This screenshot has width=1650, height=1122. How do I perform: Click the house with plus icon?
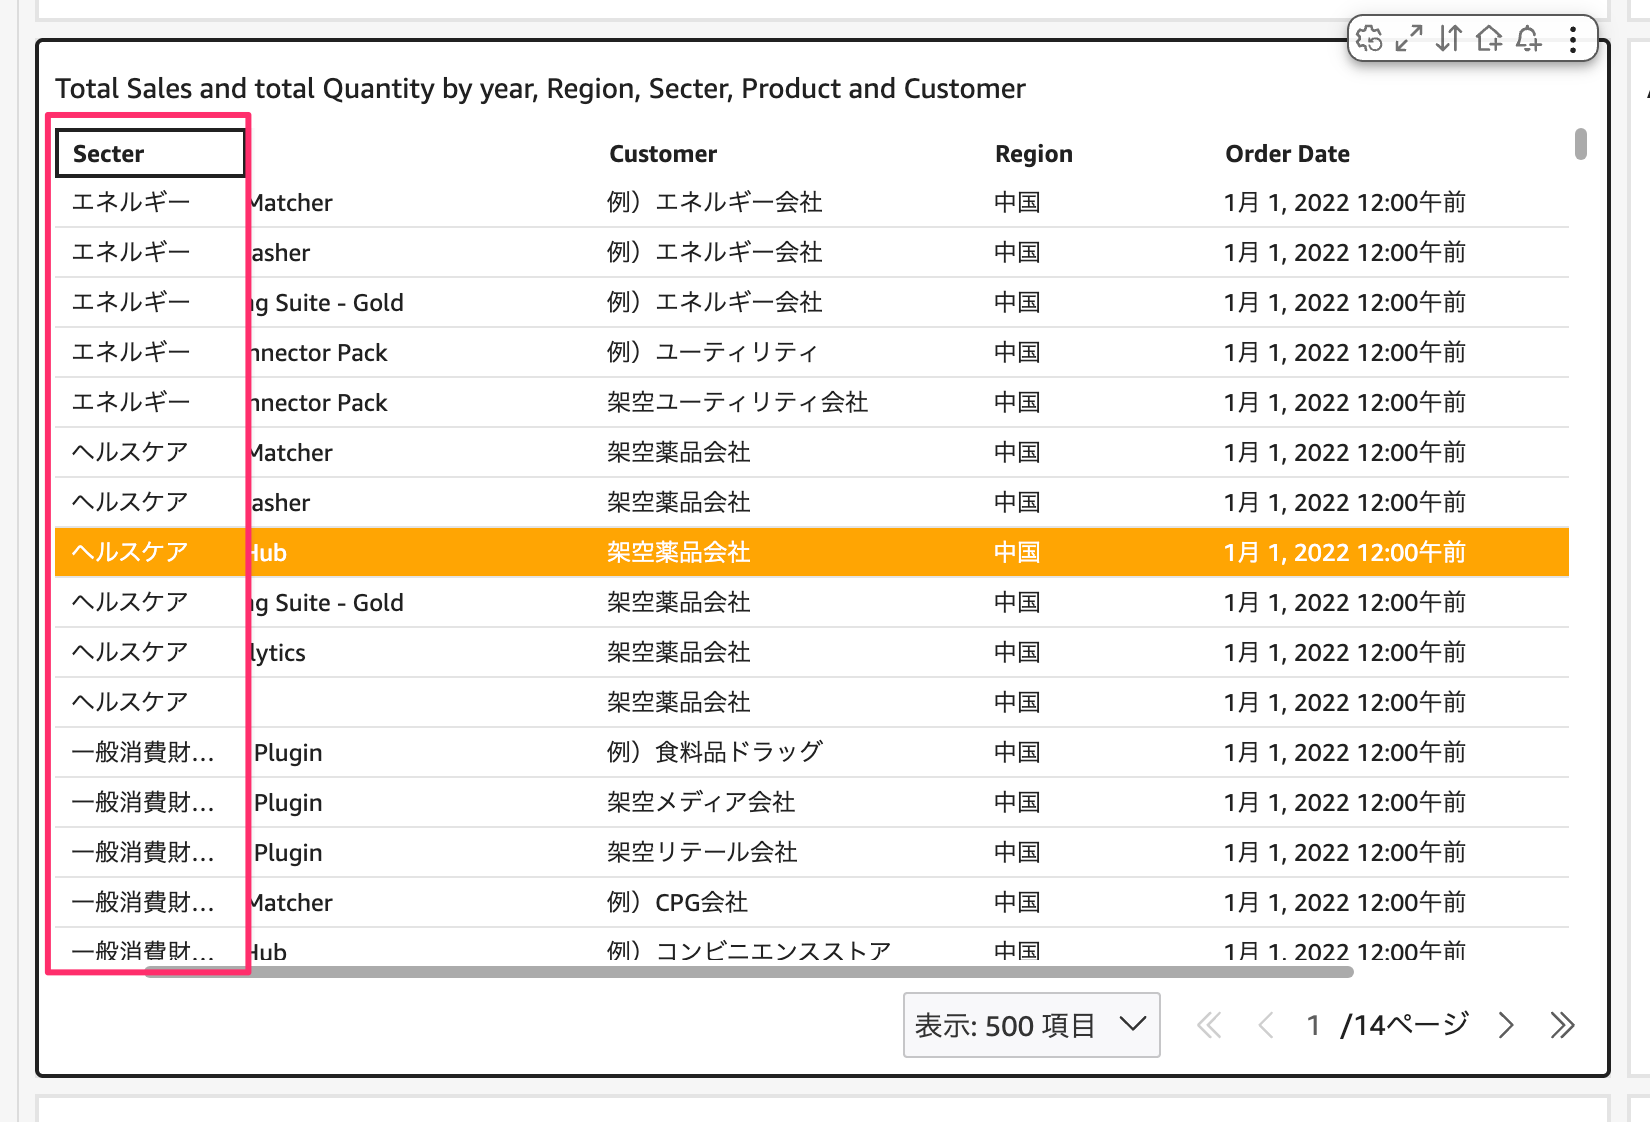point(1489,39)
